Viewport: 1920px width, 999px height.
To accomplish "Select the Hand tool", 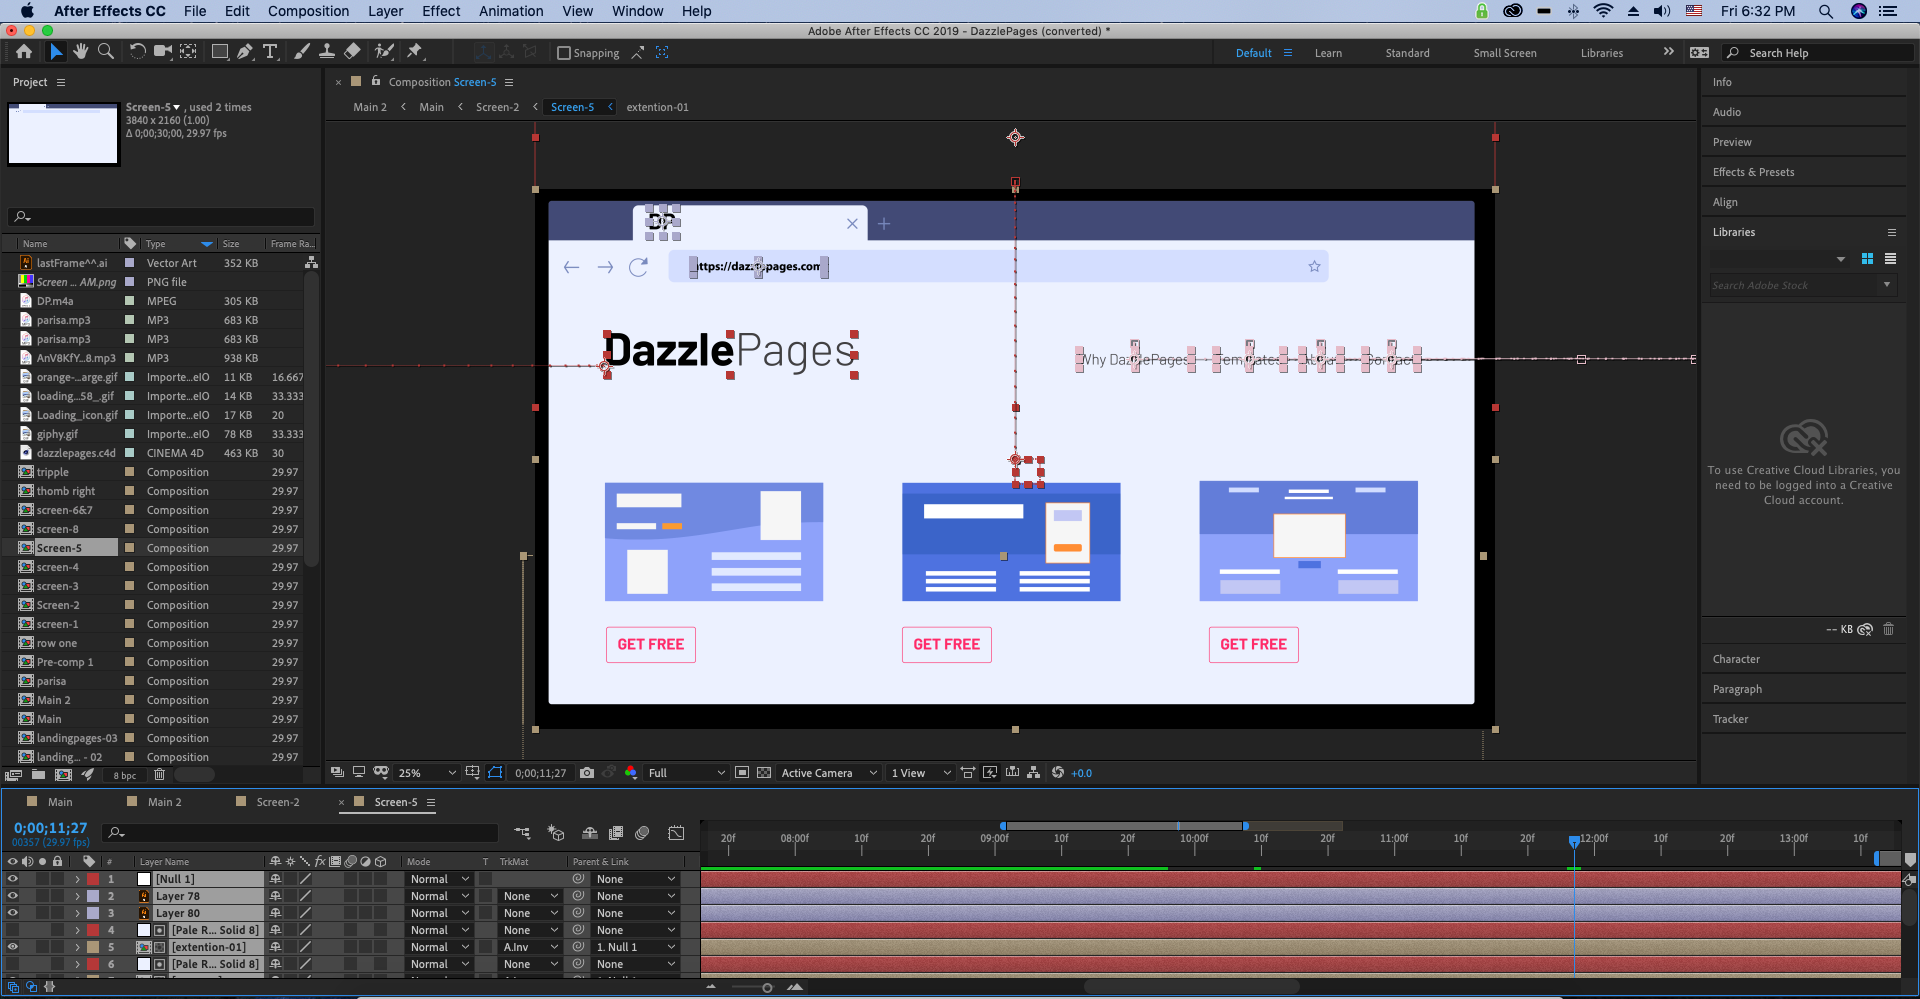I will click(81, 52).
